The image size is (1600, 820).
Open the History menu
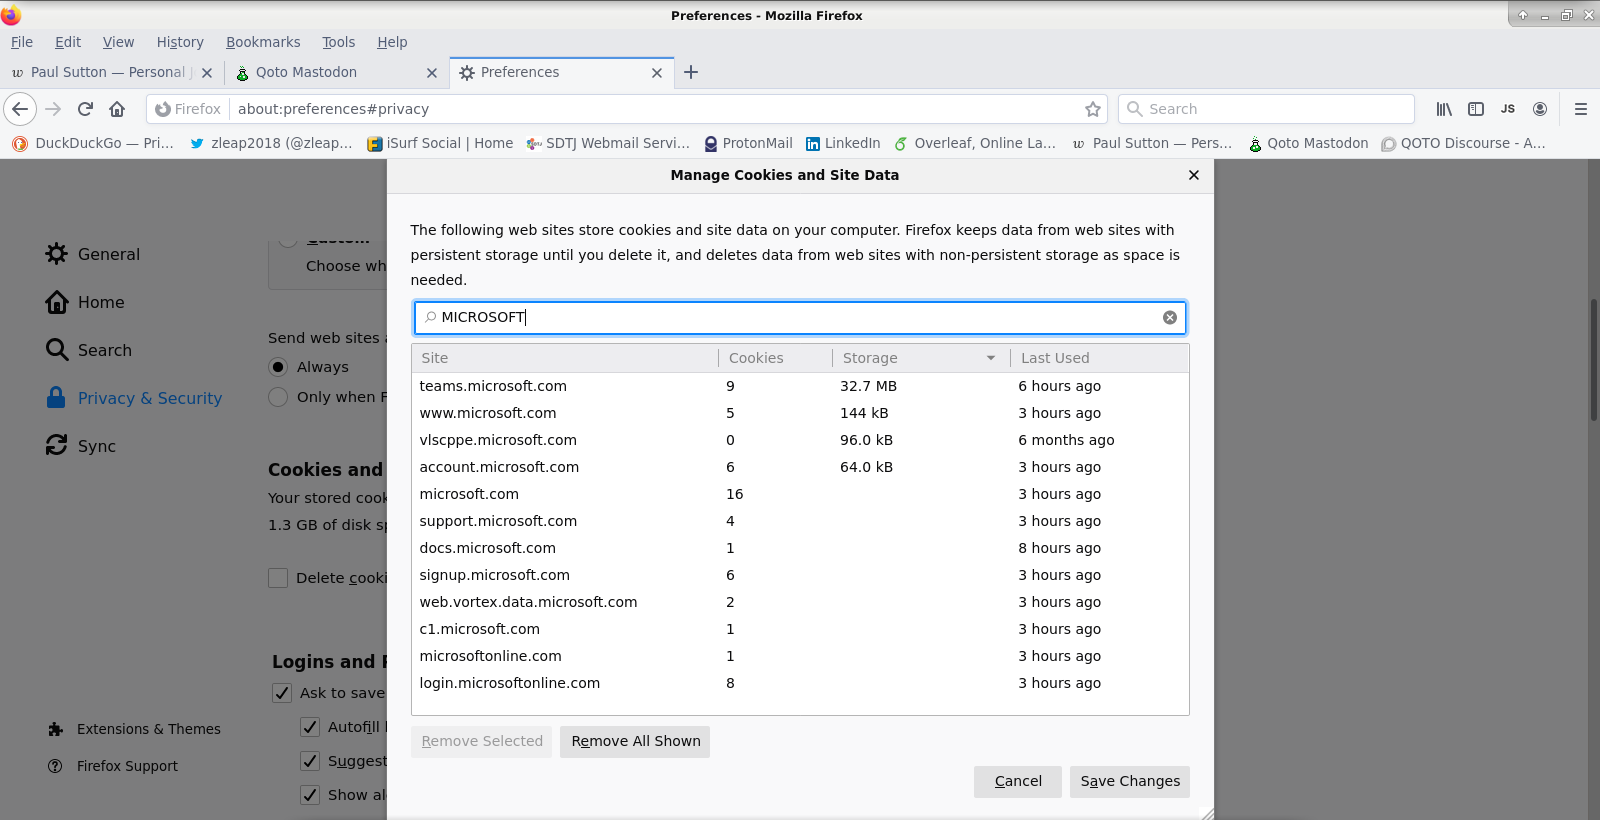(x=180, y=42)
